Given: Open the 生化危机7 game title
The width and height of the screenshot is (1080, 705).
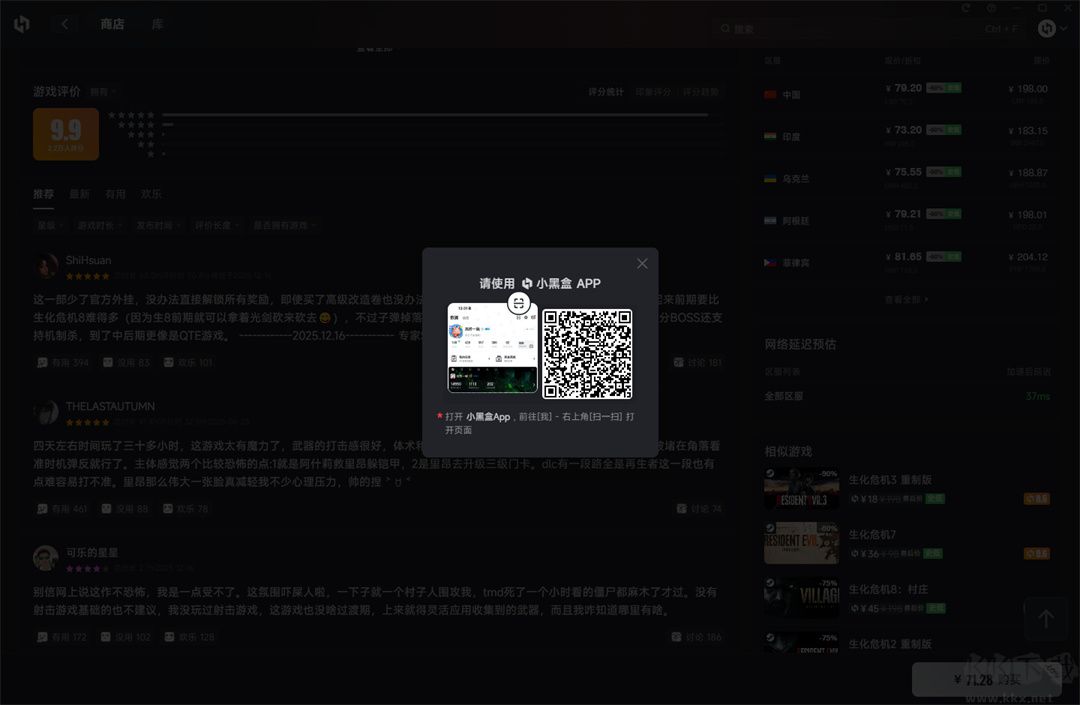Looking at the screenshot, I should coord(871,534).
